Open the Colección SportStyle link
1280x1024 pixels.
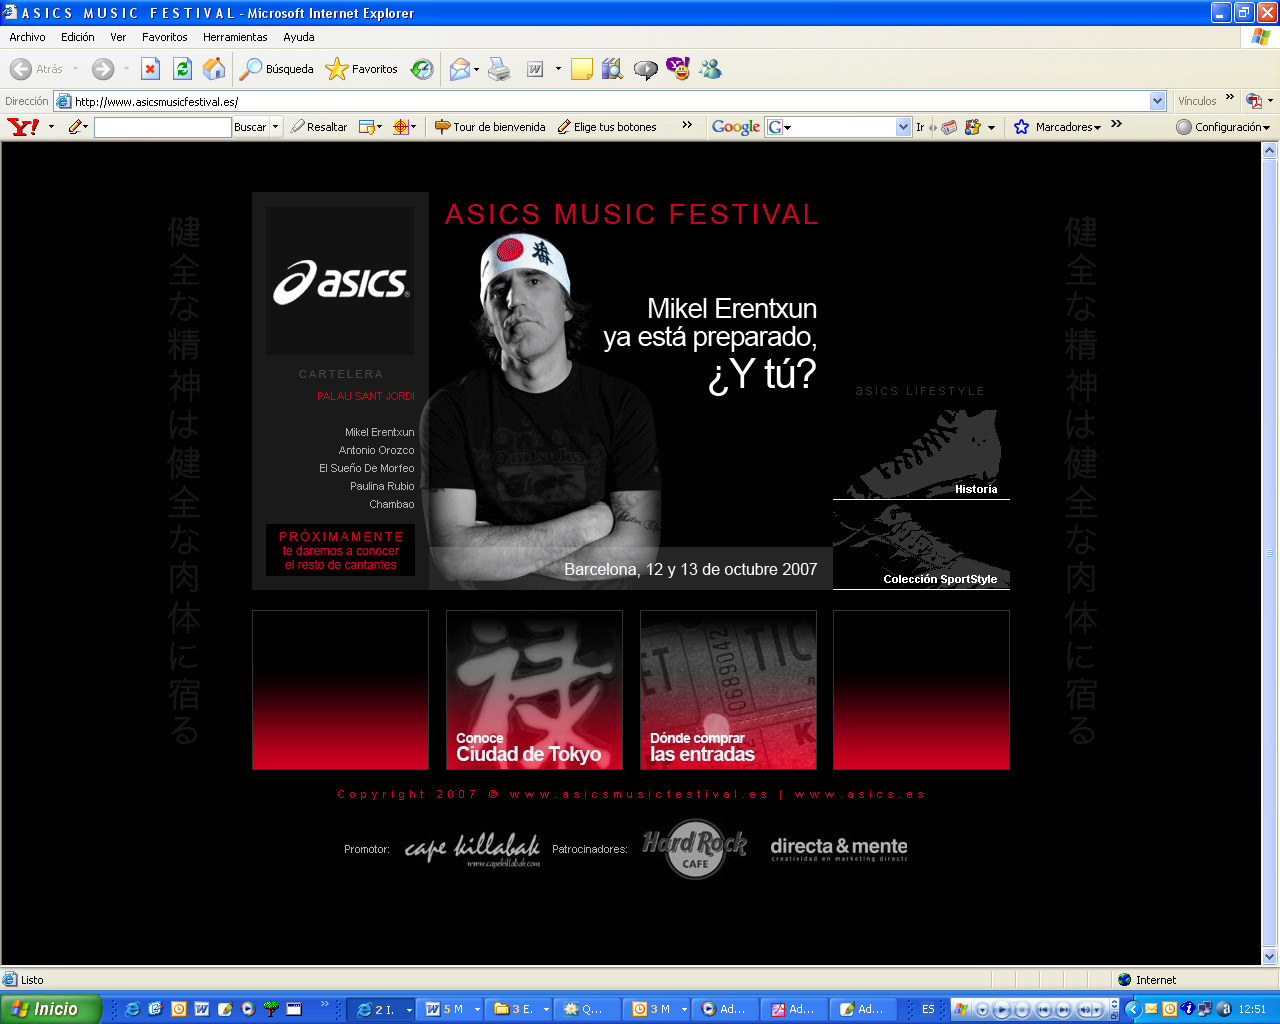click(x=939, y=579)
